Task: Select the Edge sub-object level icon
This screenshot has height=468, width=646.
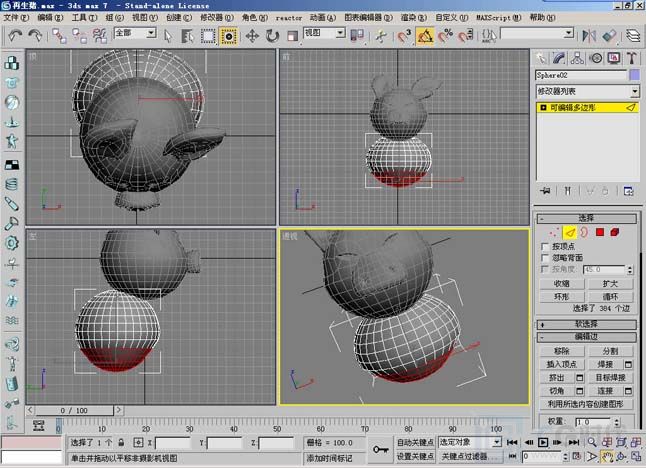Action: 570,233
